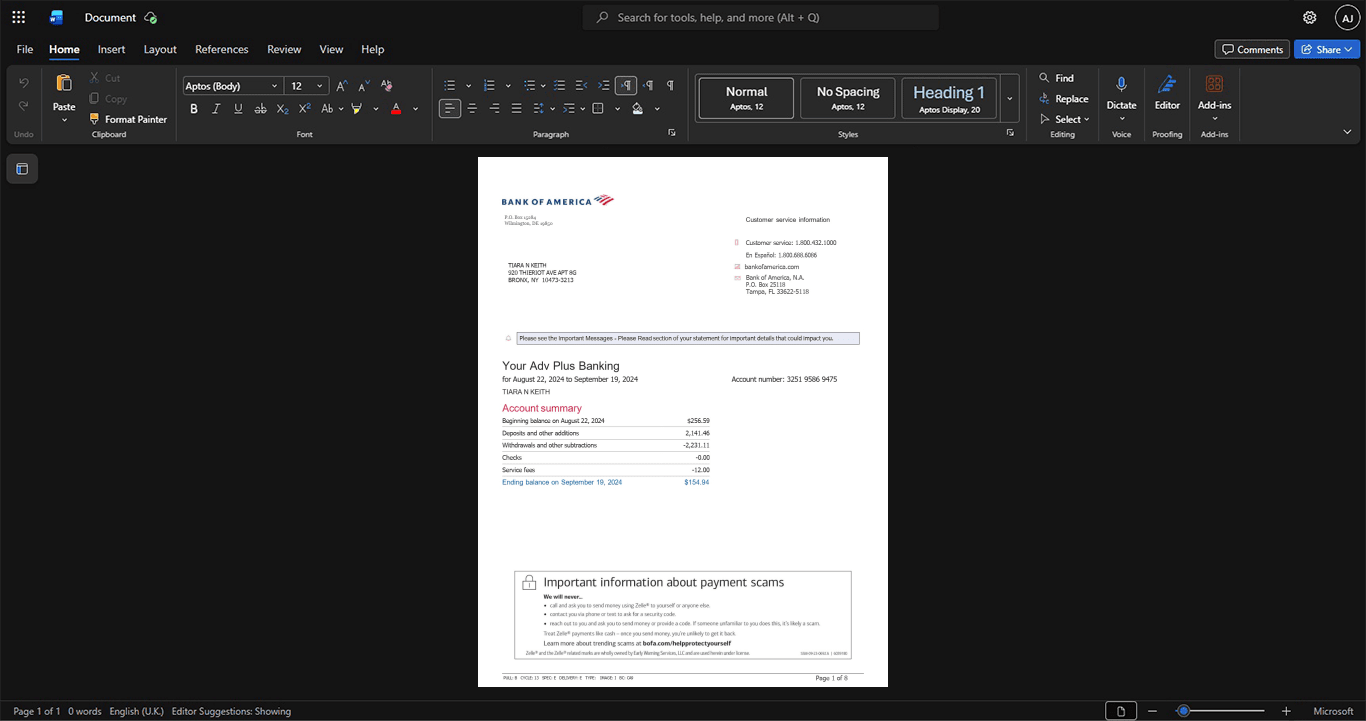
Task: Click the Increase Indent icon
Action: 604,86
